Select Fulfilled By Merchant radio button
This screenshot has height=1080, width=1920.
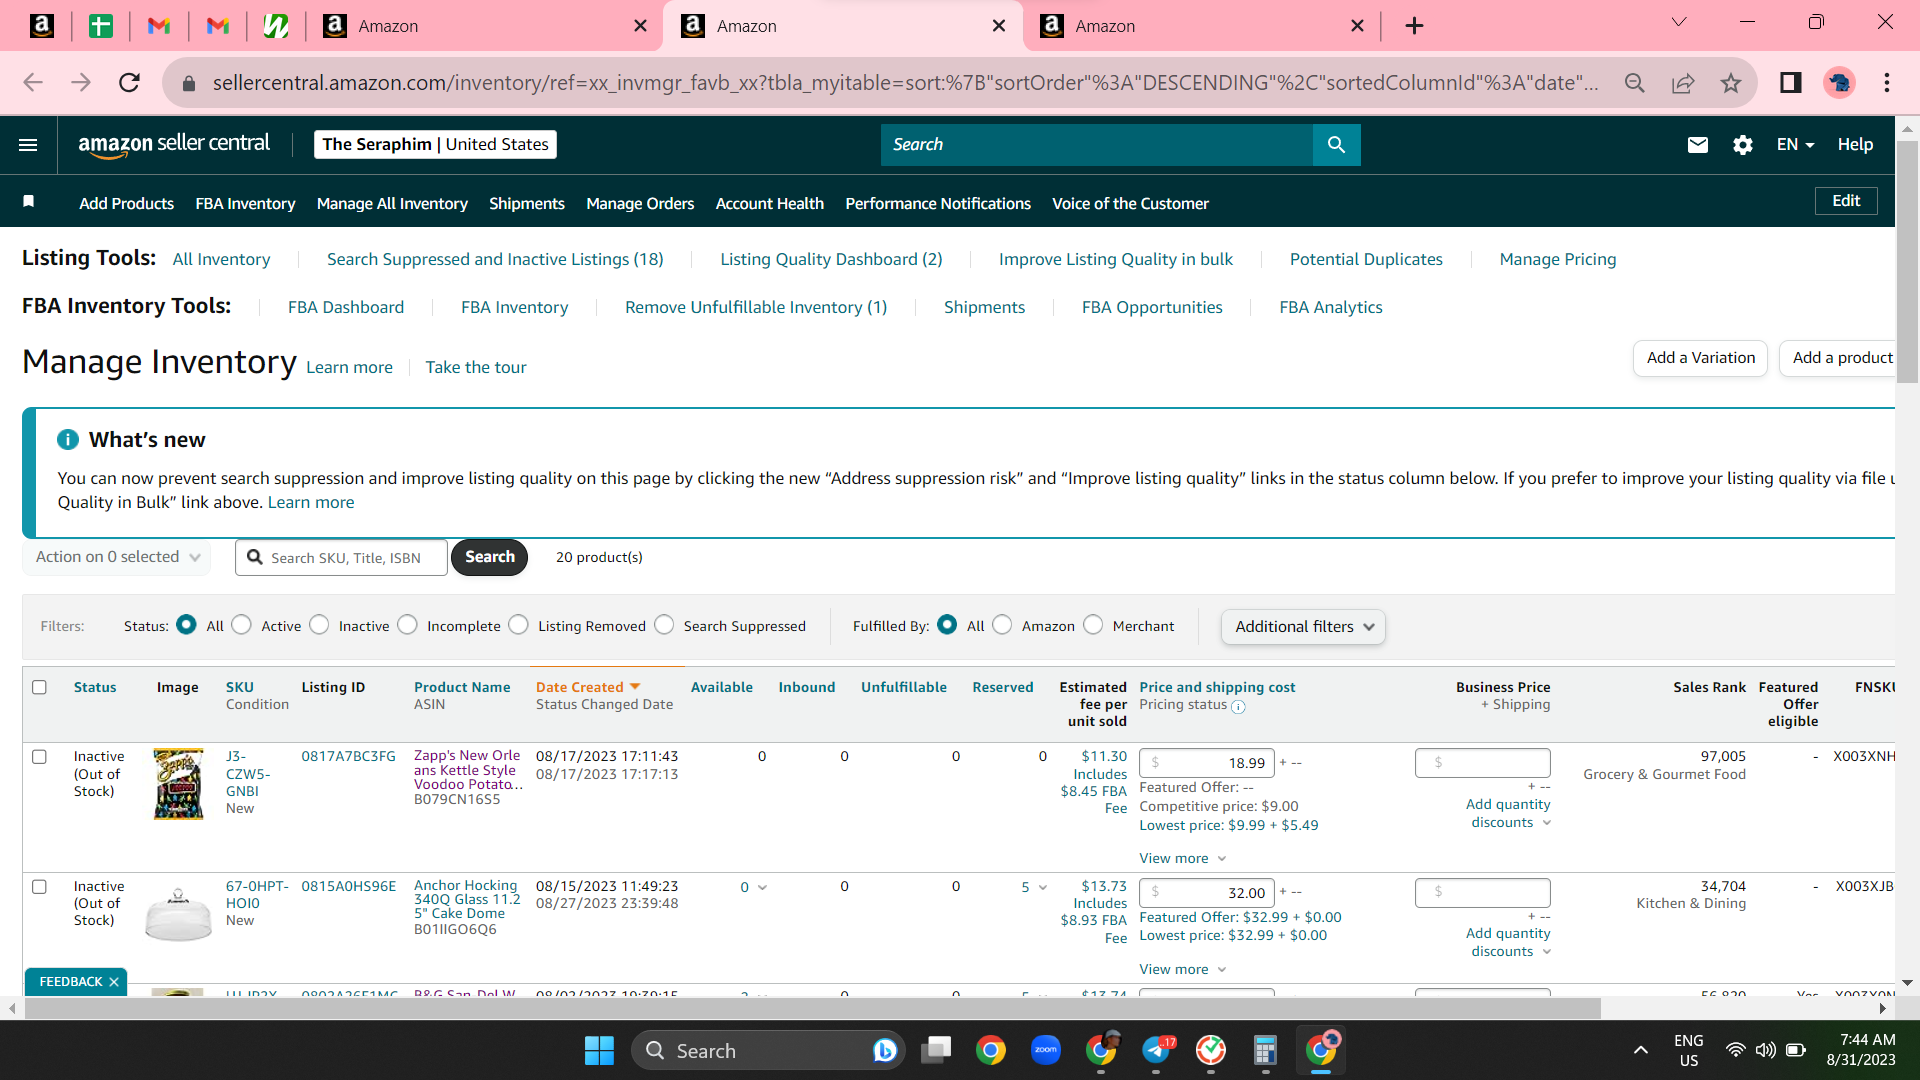click(1093, 625)
